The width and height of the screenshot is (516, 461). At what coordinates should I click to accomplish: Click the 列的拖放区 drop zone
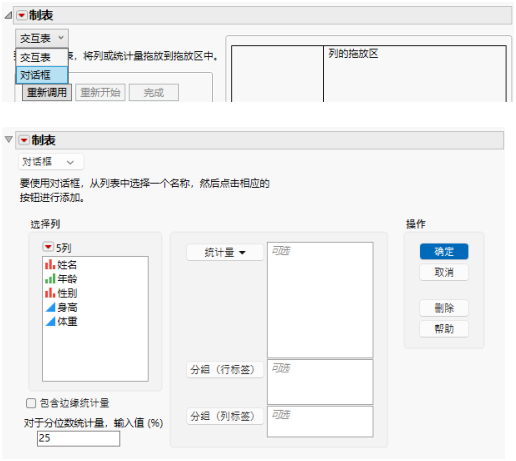[x=415, y=74]
